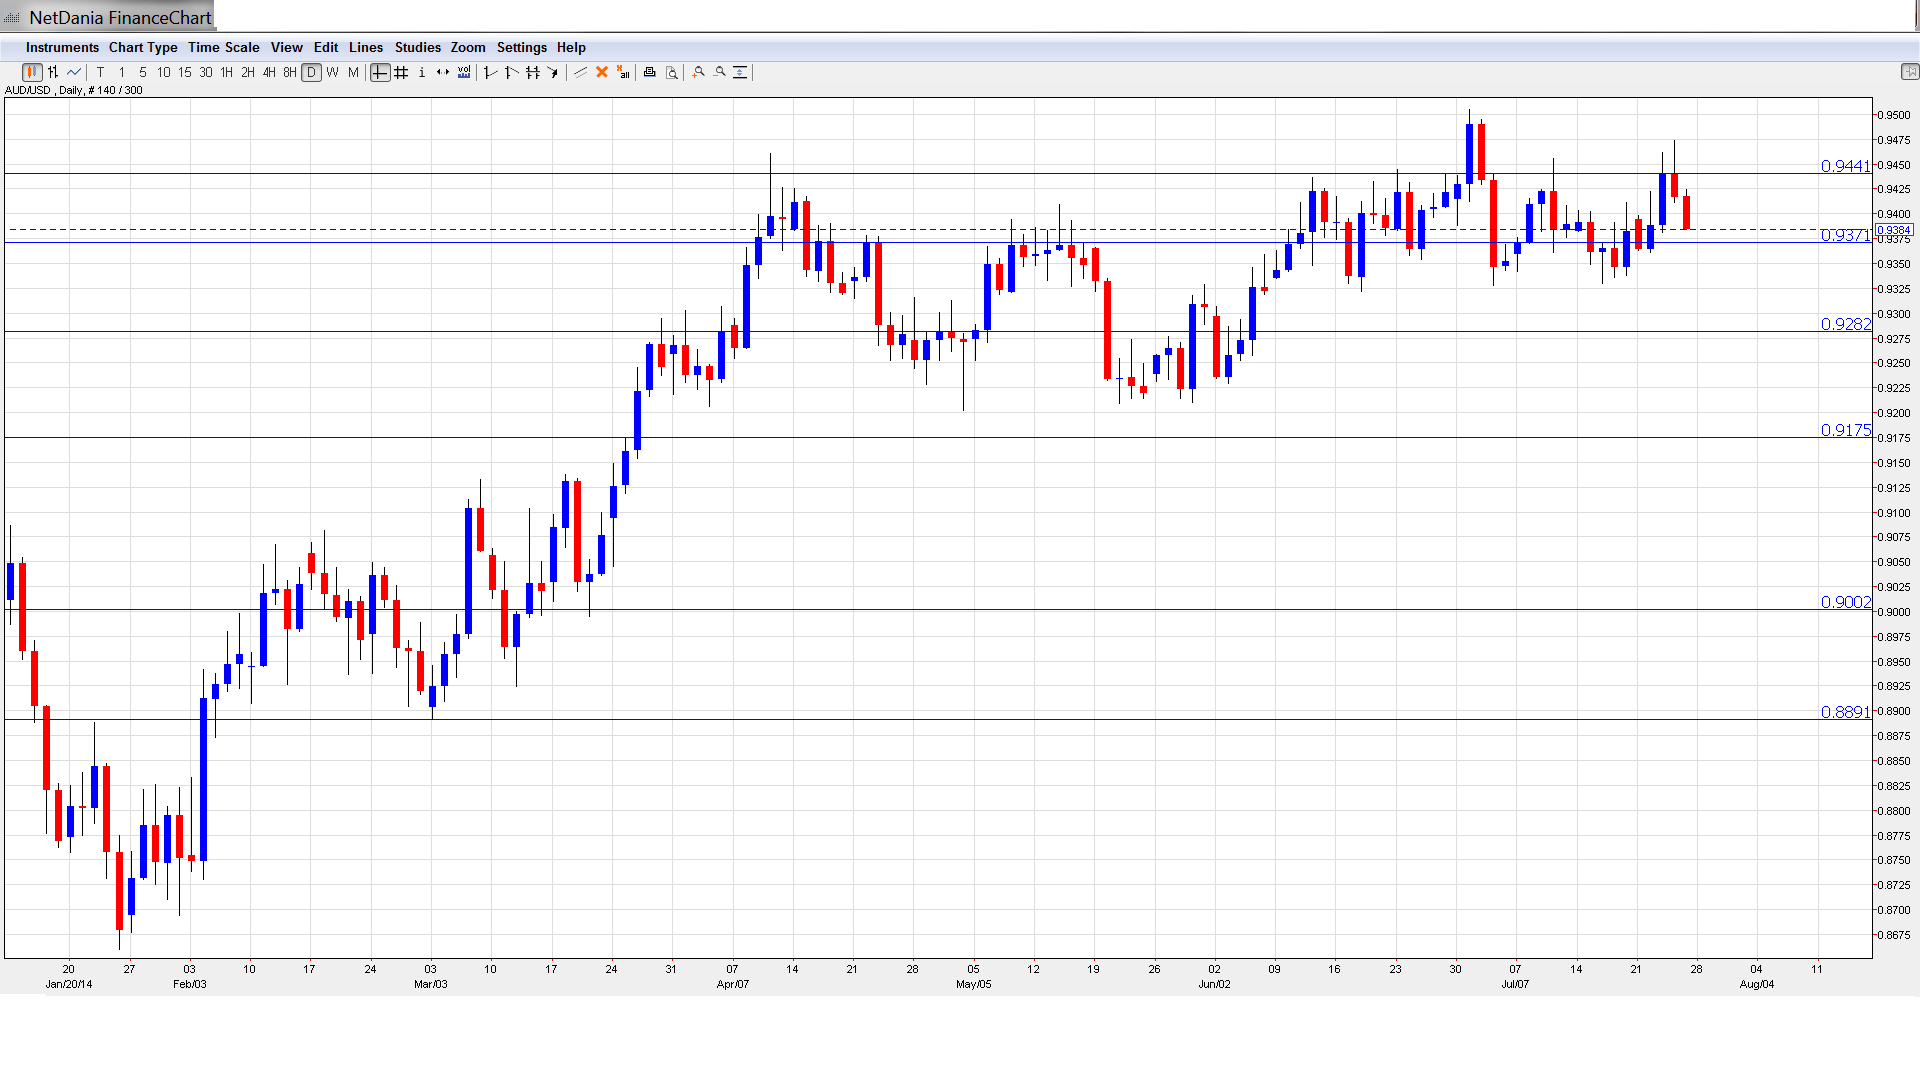Click the OHLC bar chart type icon
1920x1080 pixels.
[53, 72]
